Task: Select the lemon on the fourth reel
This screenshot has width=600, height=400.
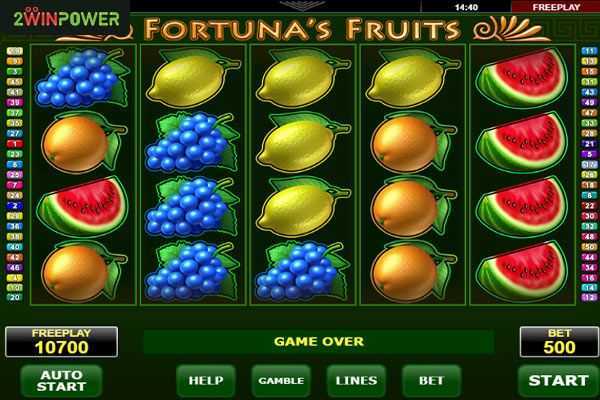Action: coord(412,78)
